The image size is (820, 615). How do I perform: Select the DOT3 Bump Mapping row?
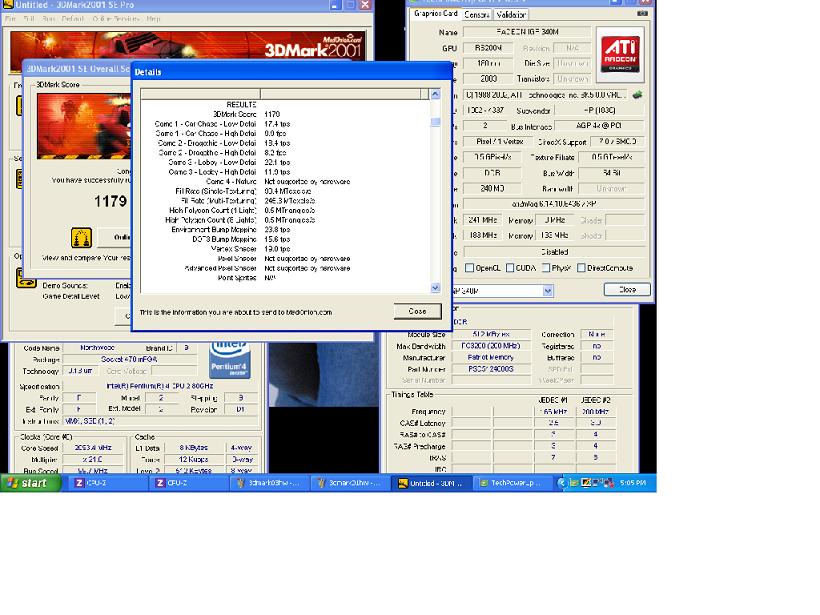point(285,239)
